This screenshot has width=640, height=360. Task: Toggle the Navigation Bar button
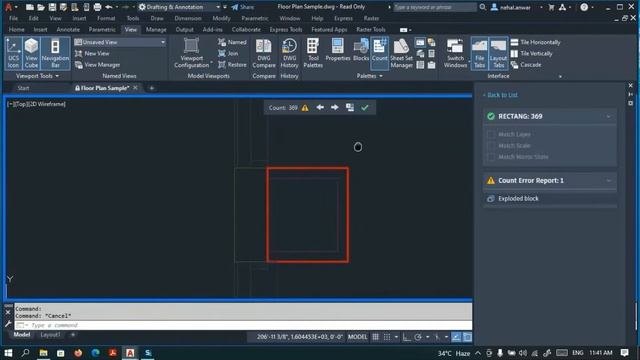click(x=55, y=53)
